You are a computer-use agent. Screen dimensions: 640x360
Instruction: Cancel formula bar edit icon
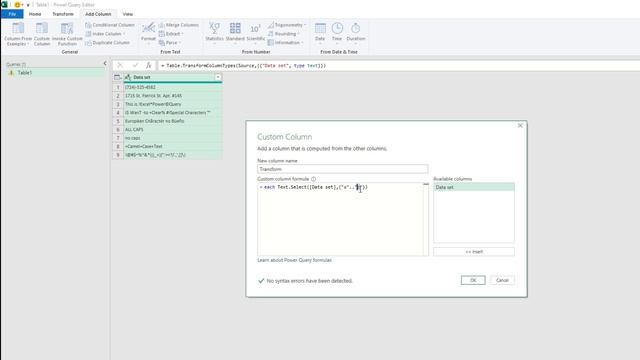point(120,65)
